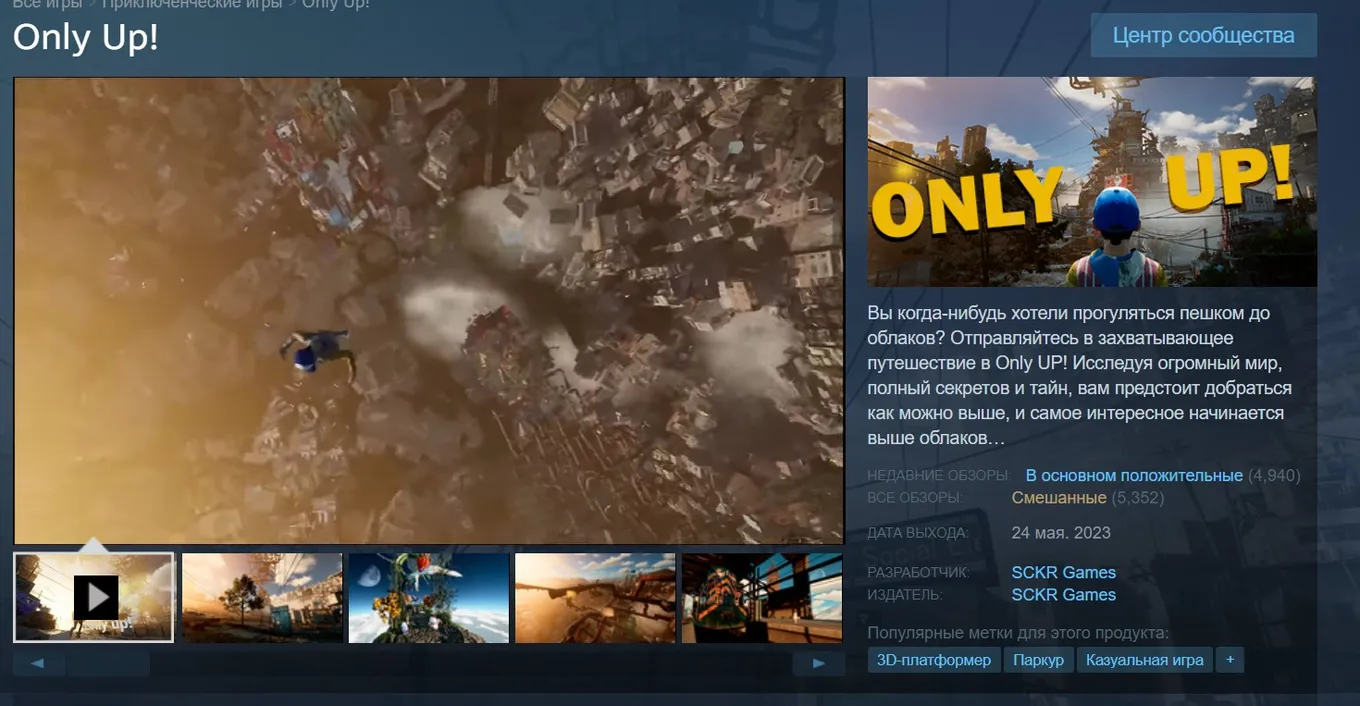1360x706 pixels.
Task: Select the floating island with moon thumbnail
Action: [x=429, y=598]
